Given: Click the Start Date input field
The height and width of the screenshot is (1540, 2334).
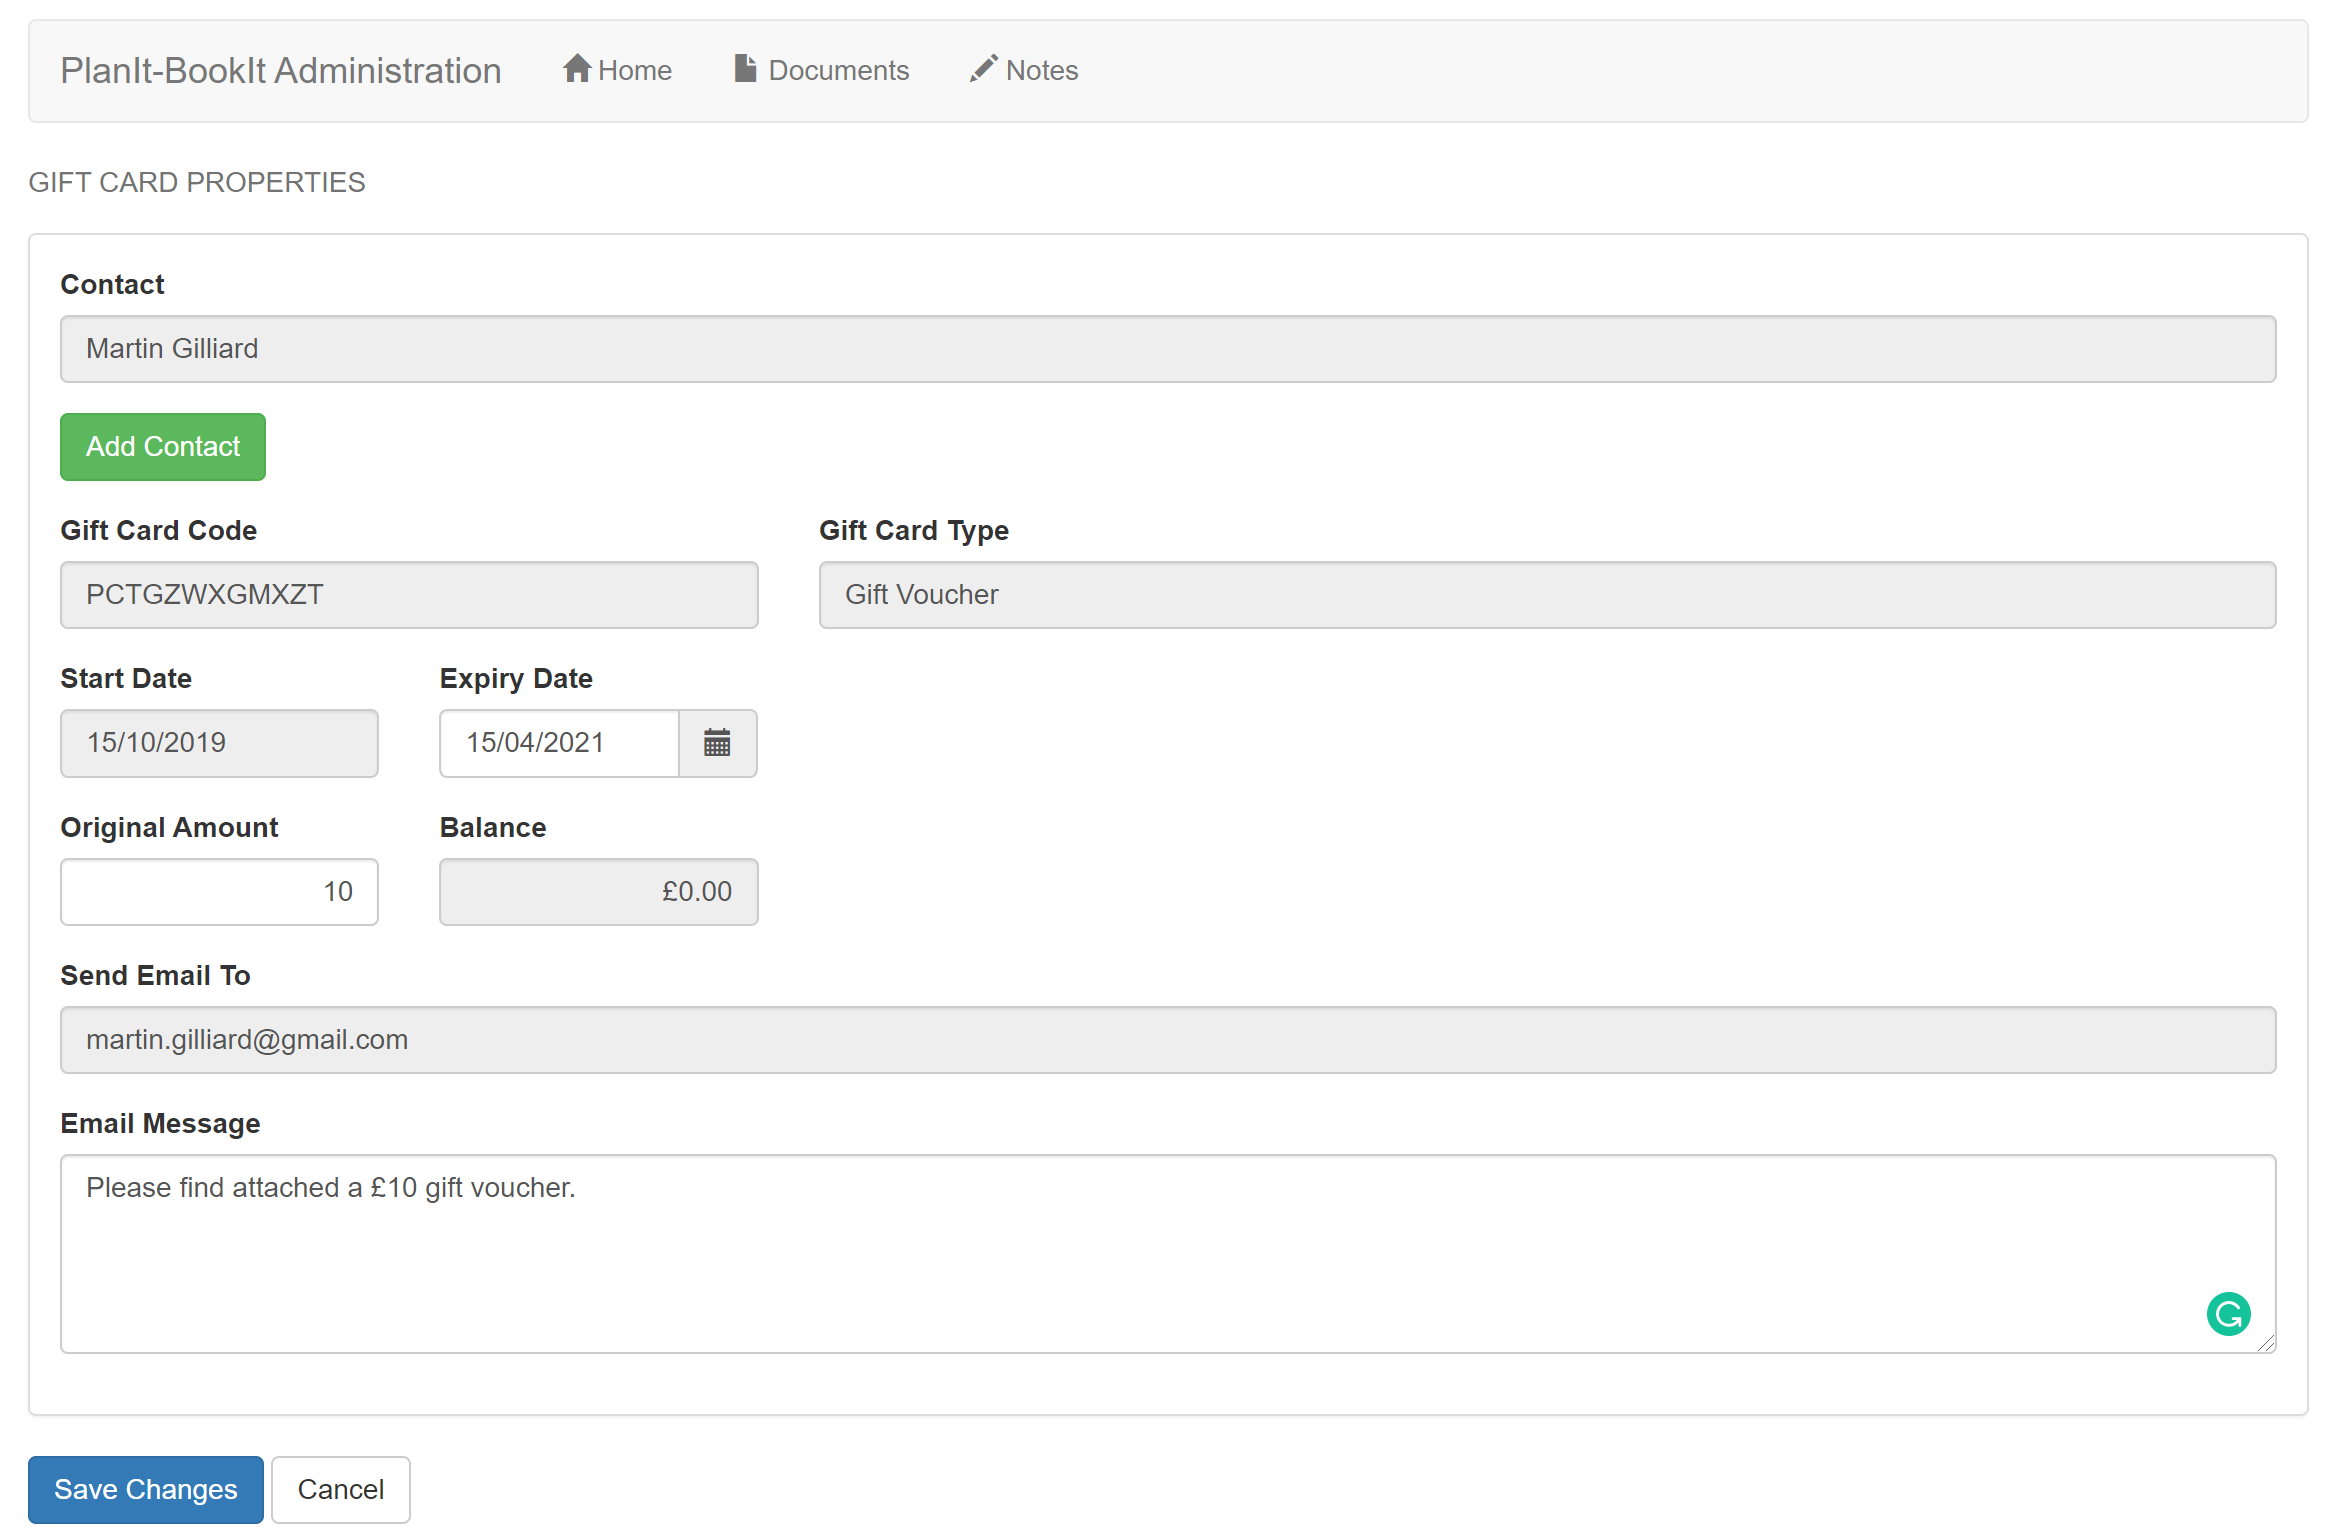Looking at the screenshot, I should (220, 741).
